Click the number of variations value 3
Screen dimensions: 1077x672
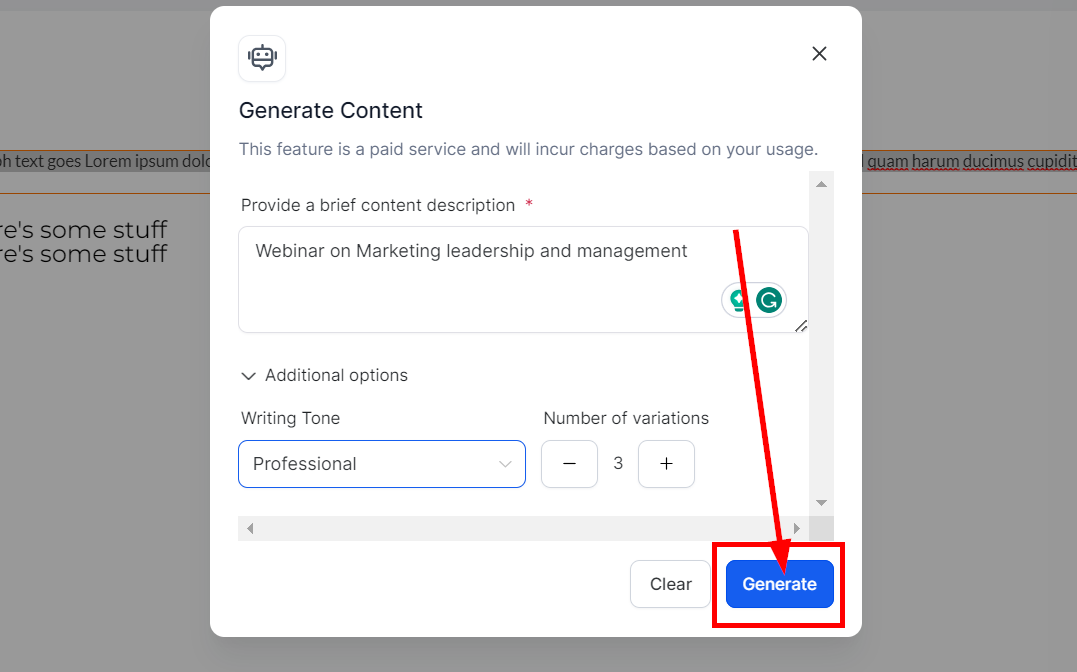618,464
